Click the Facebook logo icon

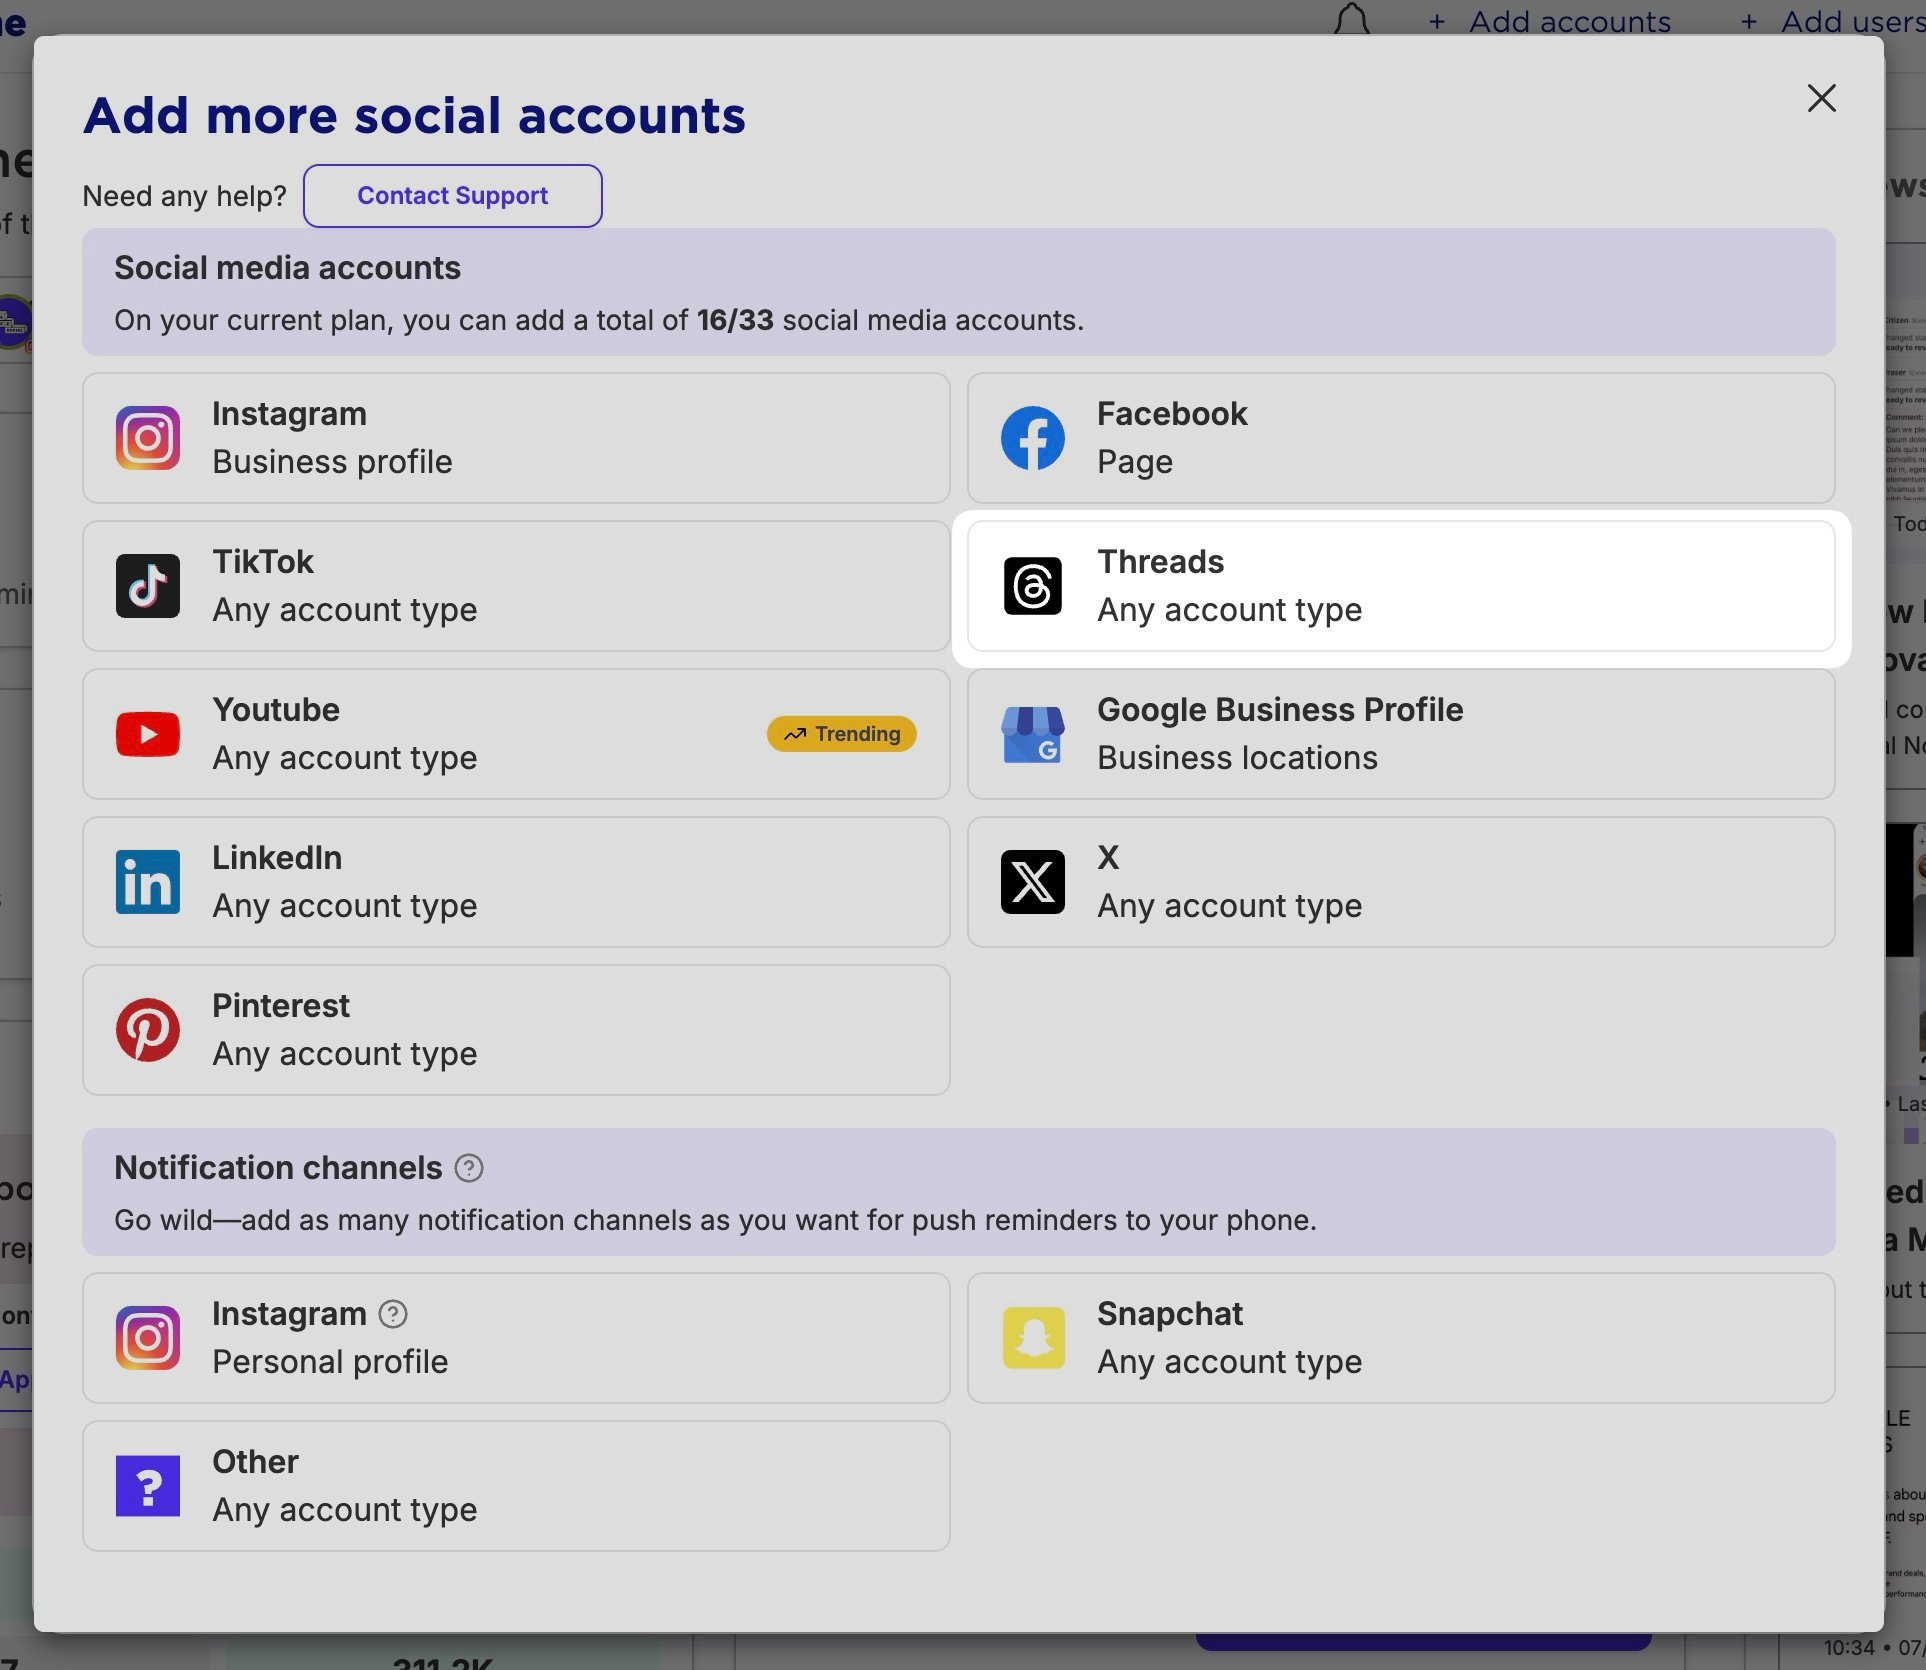[x=1032, y=438]
